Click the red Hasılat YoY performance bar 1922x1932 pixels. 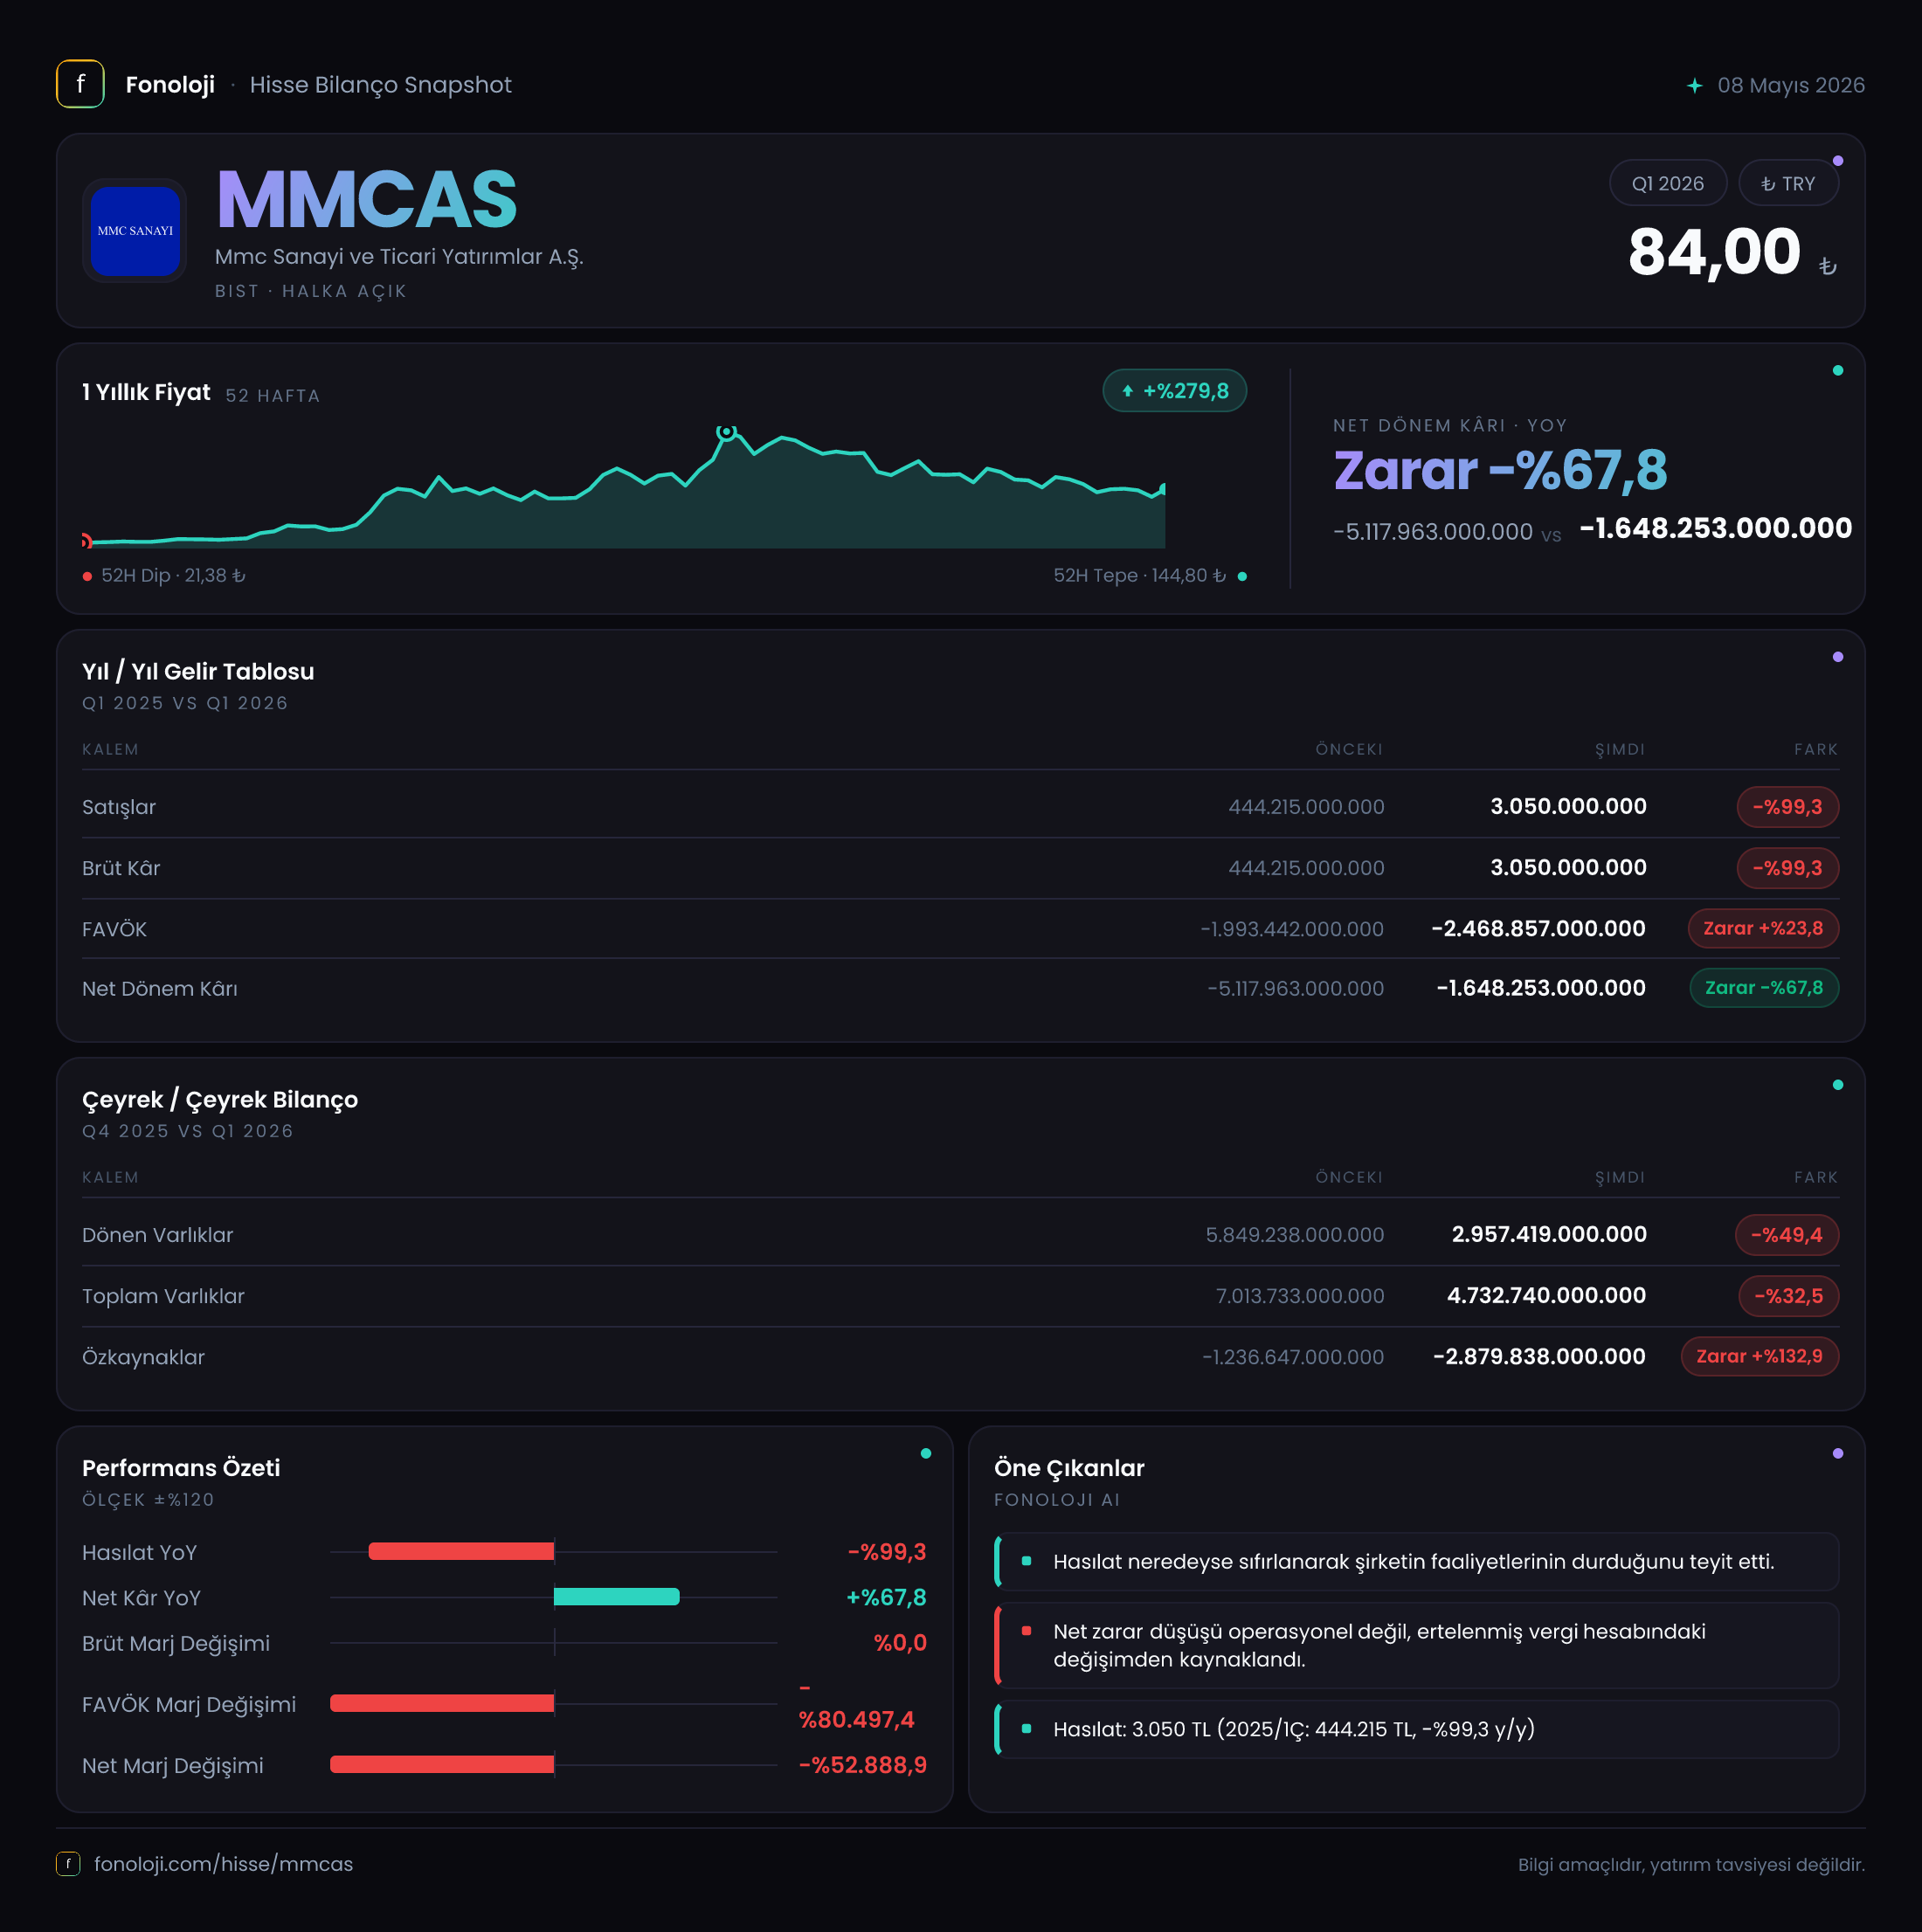(461, 1551)
